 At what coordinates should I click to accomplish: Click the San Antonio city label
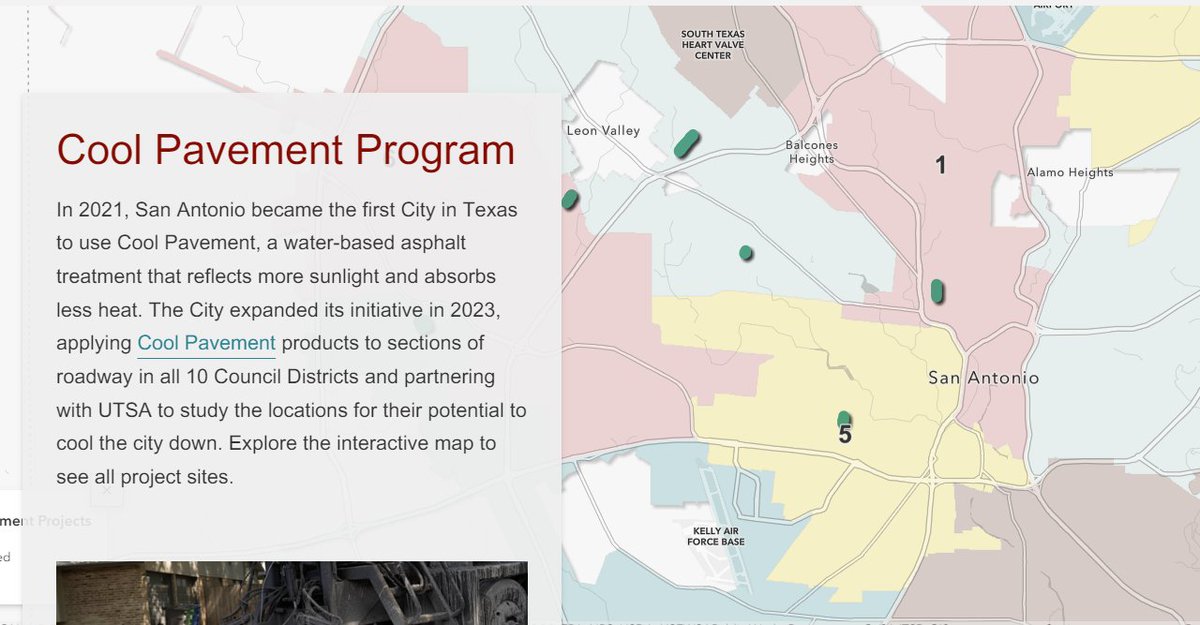983,378
